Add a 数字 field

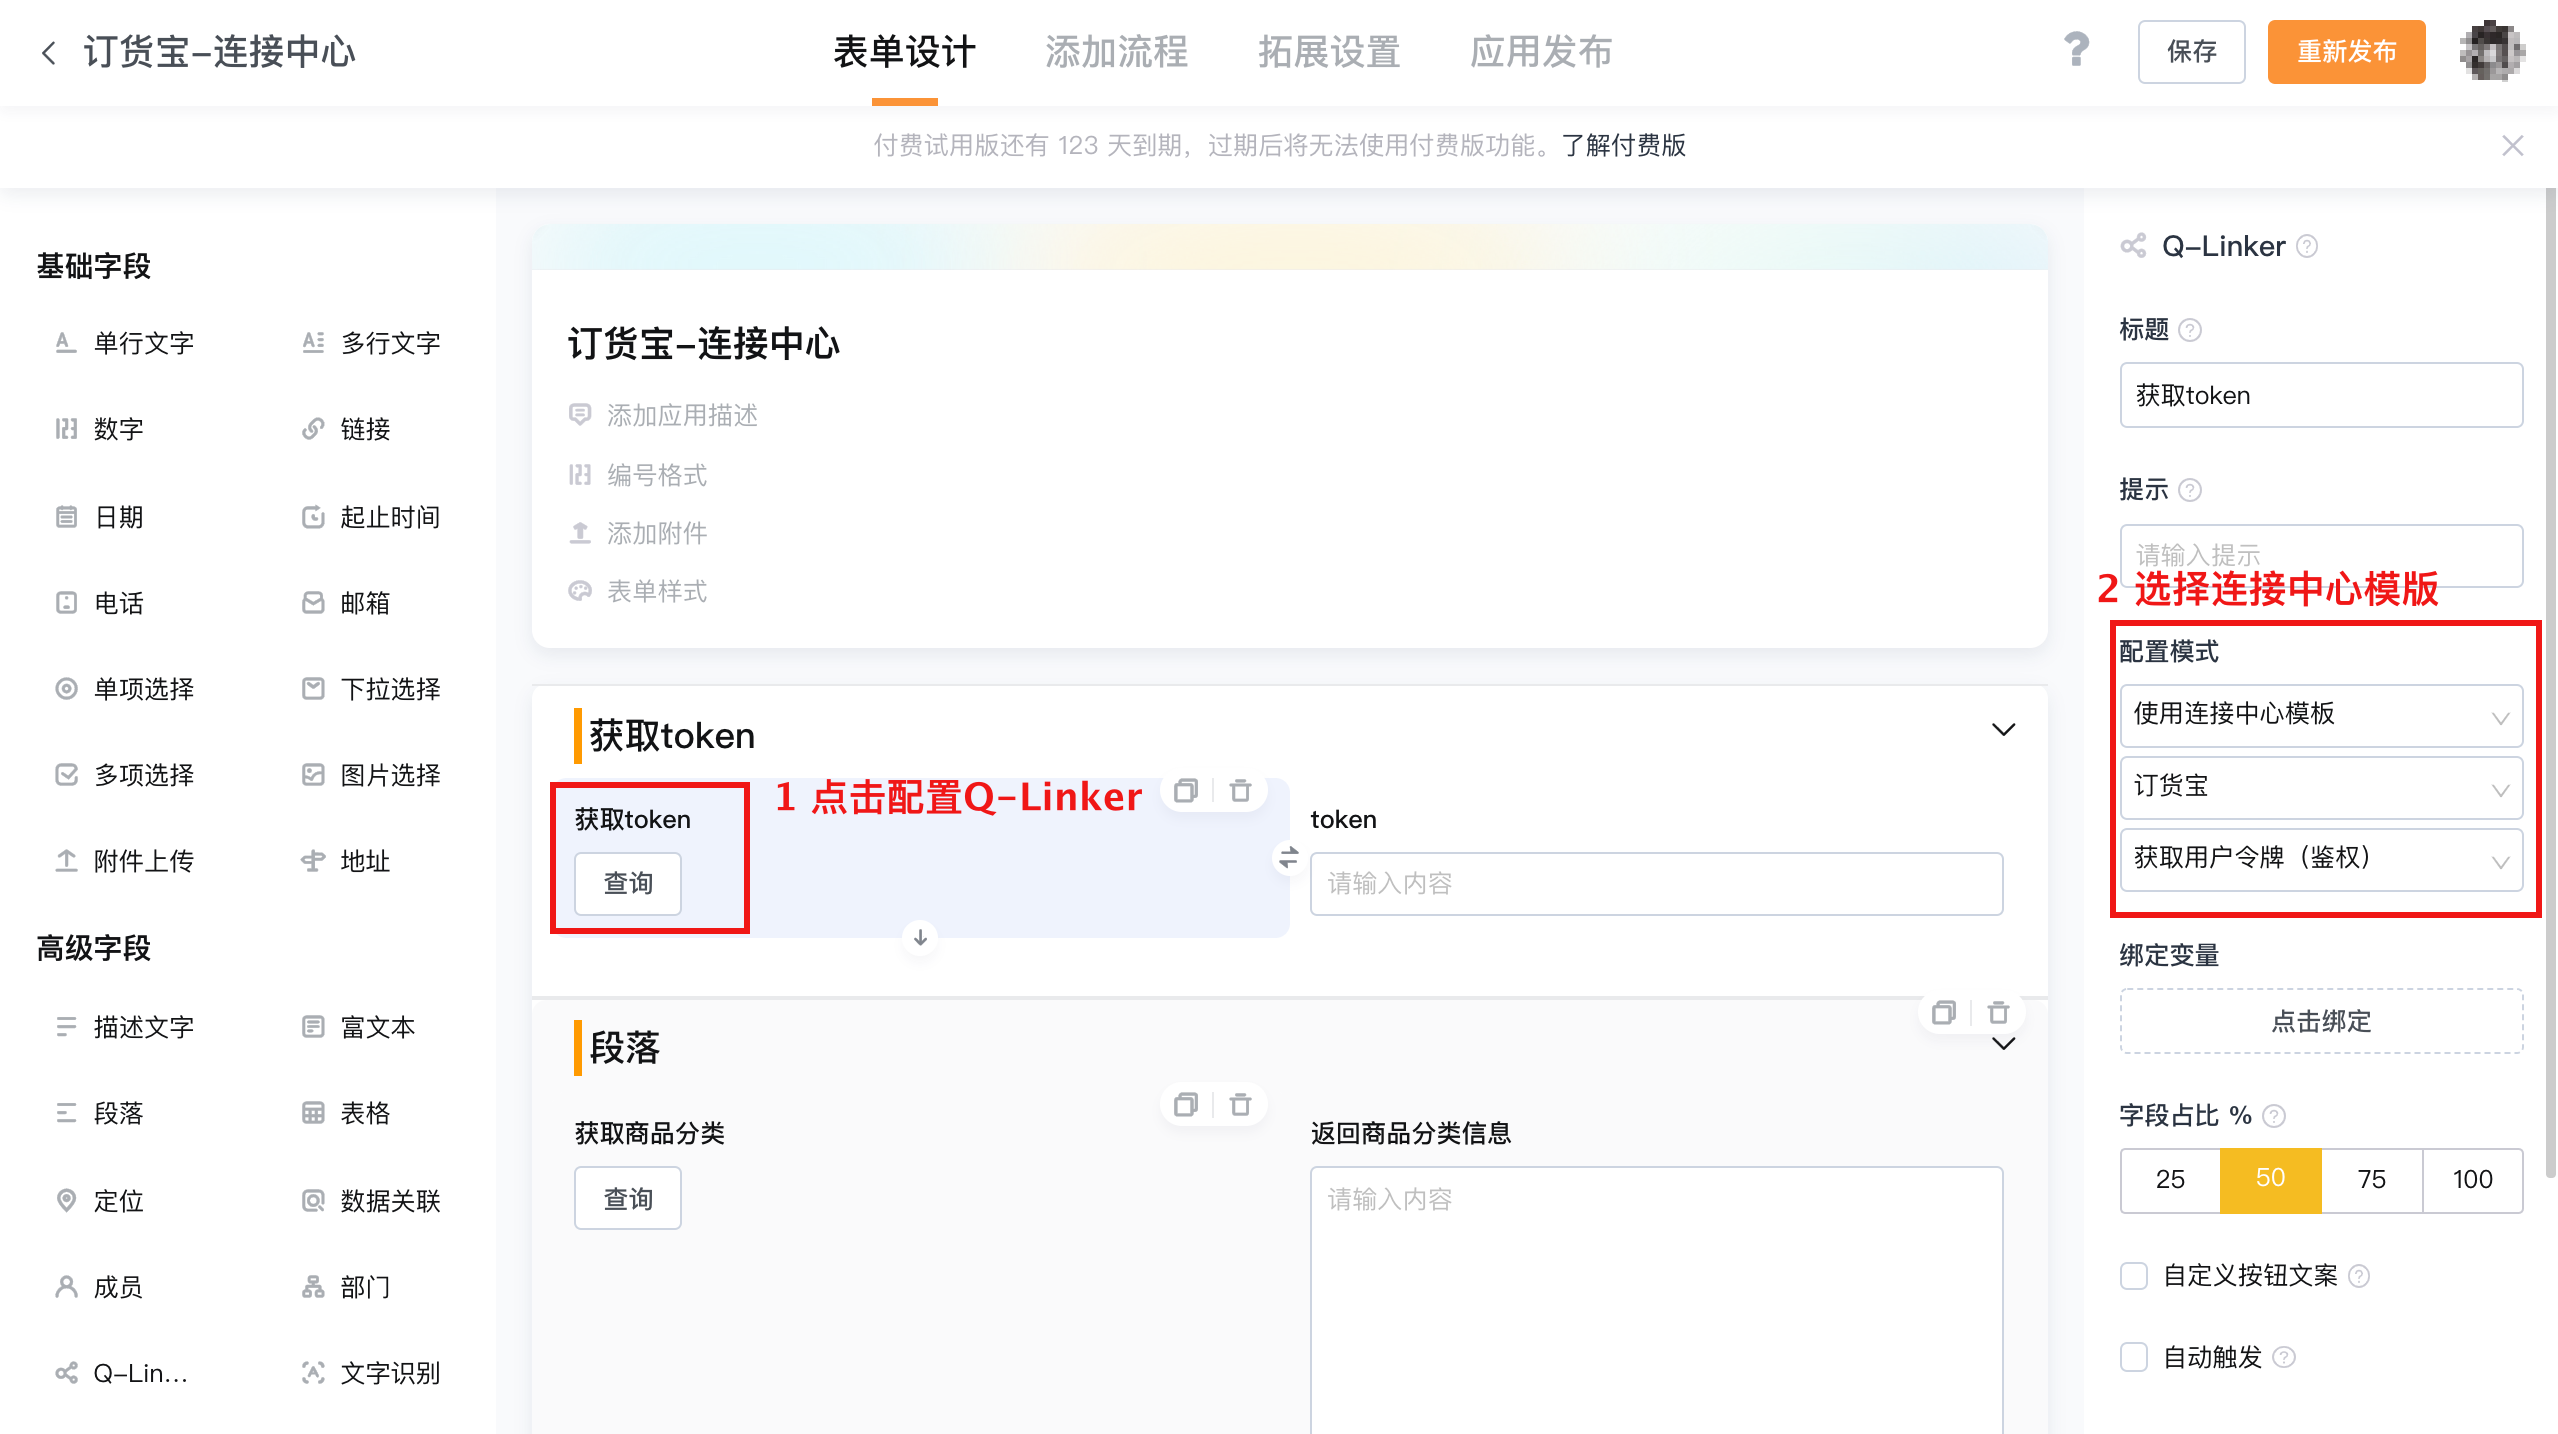tap(100, 429)
